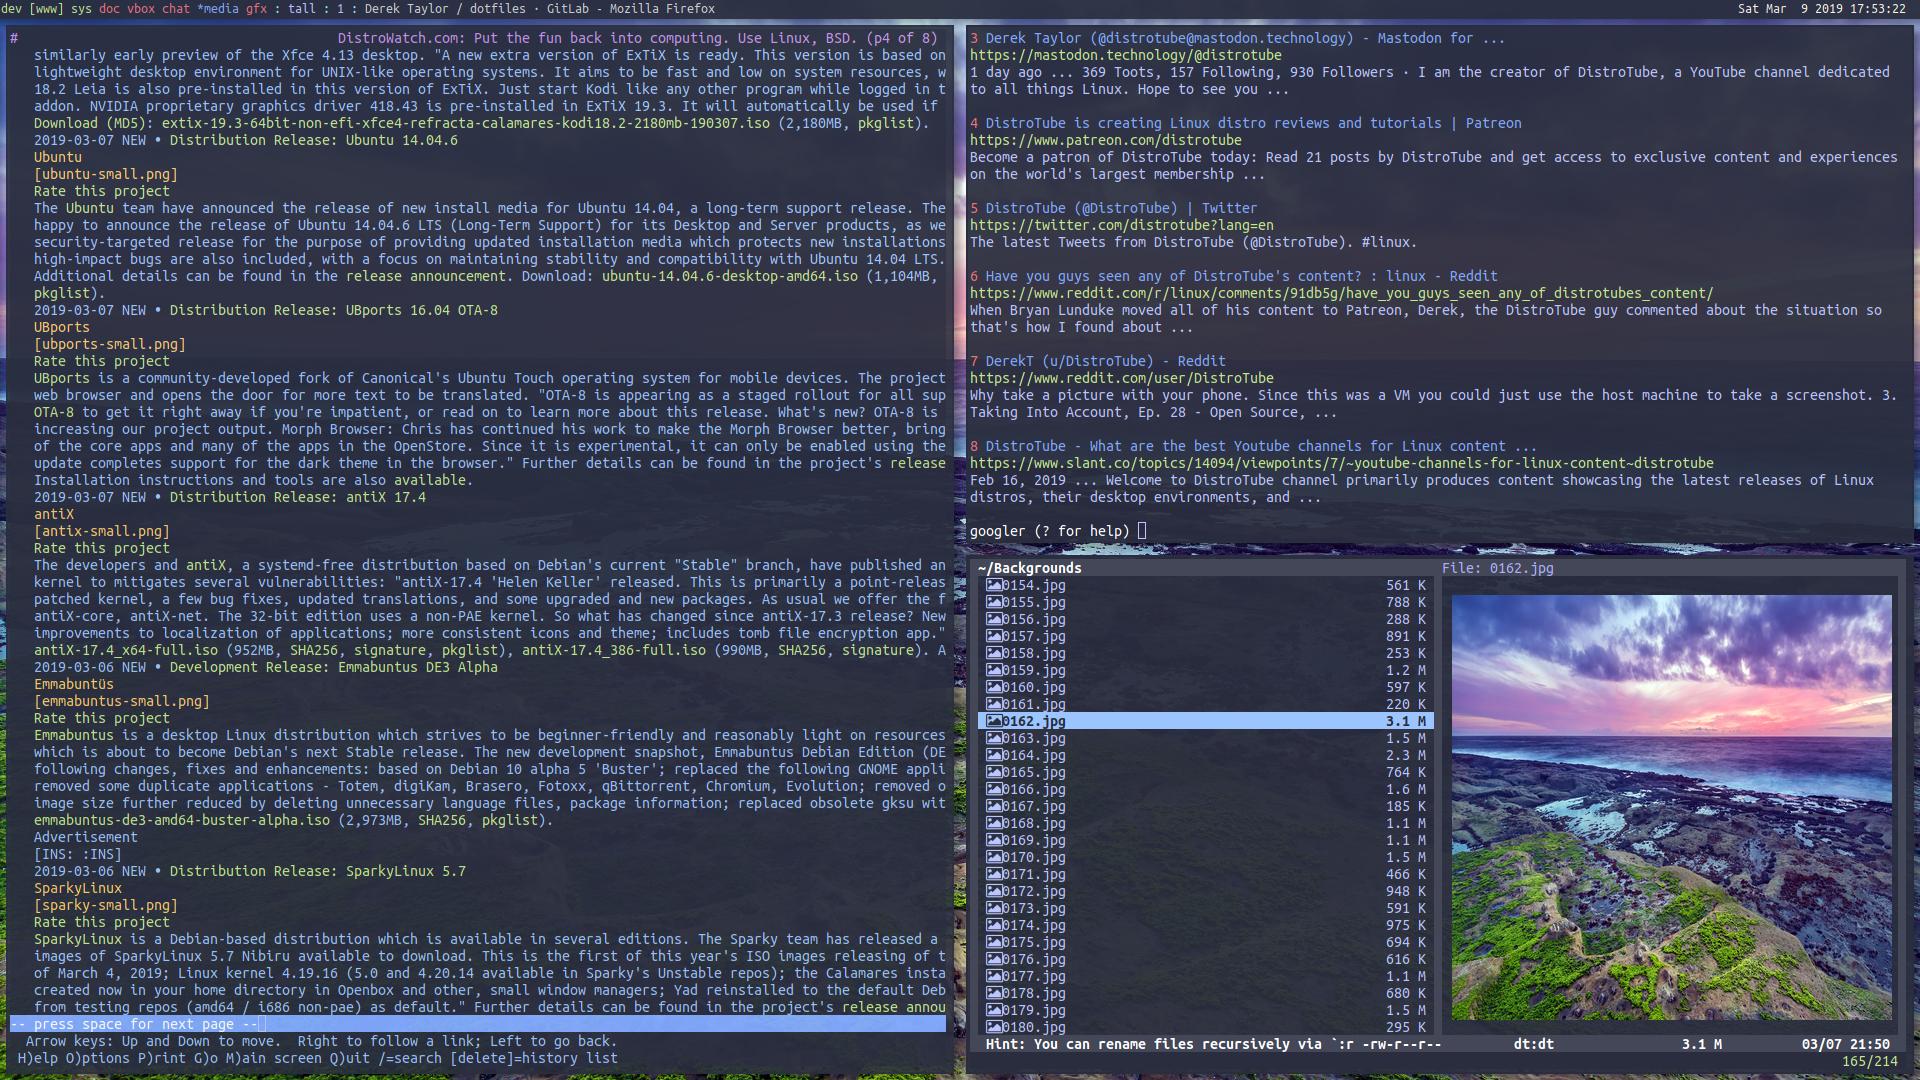Select the vbox workspace tag

140,9
